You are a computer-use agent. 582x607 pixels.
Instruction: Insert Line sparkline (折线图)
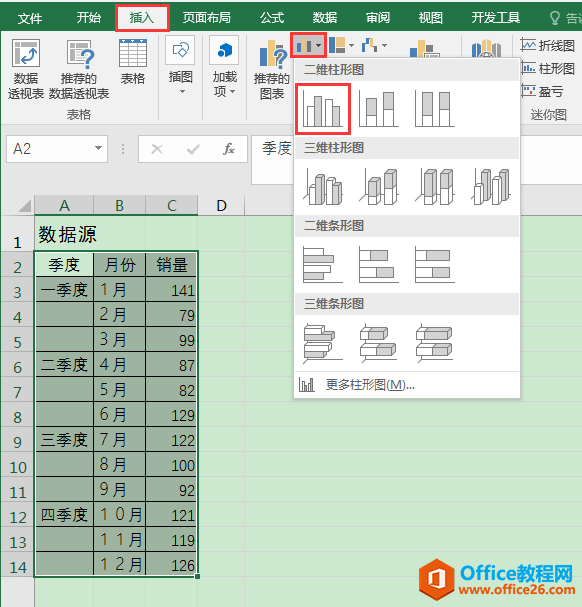click(548, 46)
